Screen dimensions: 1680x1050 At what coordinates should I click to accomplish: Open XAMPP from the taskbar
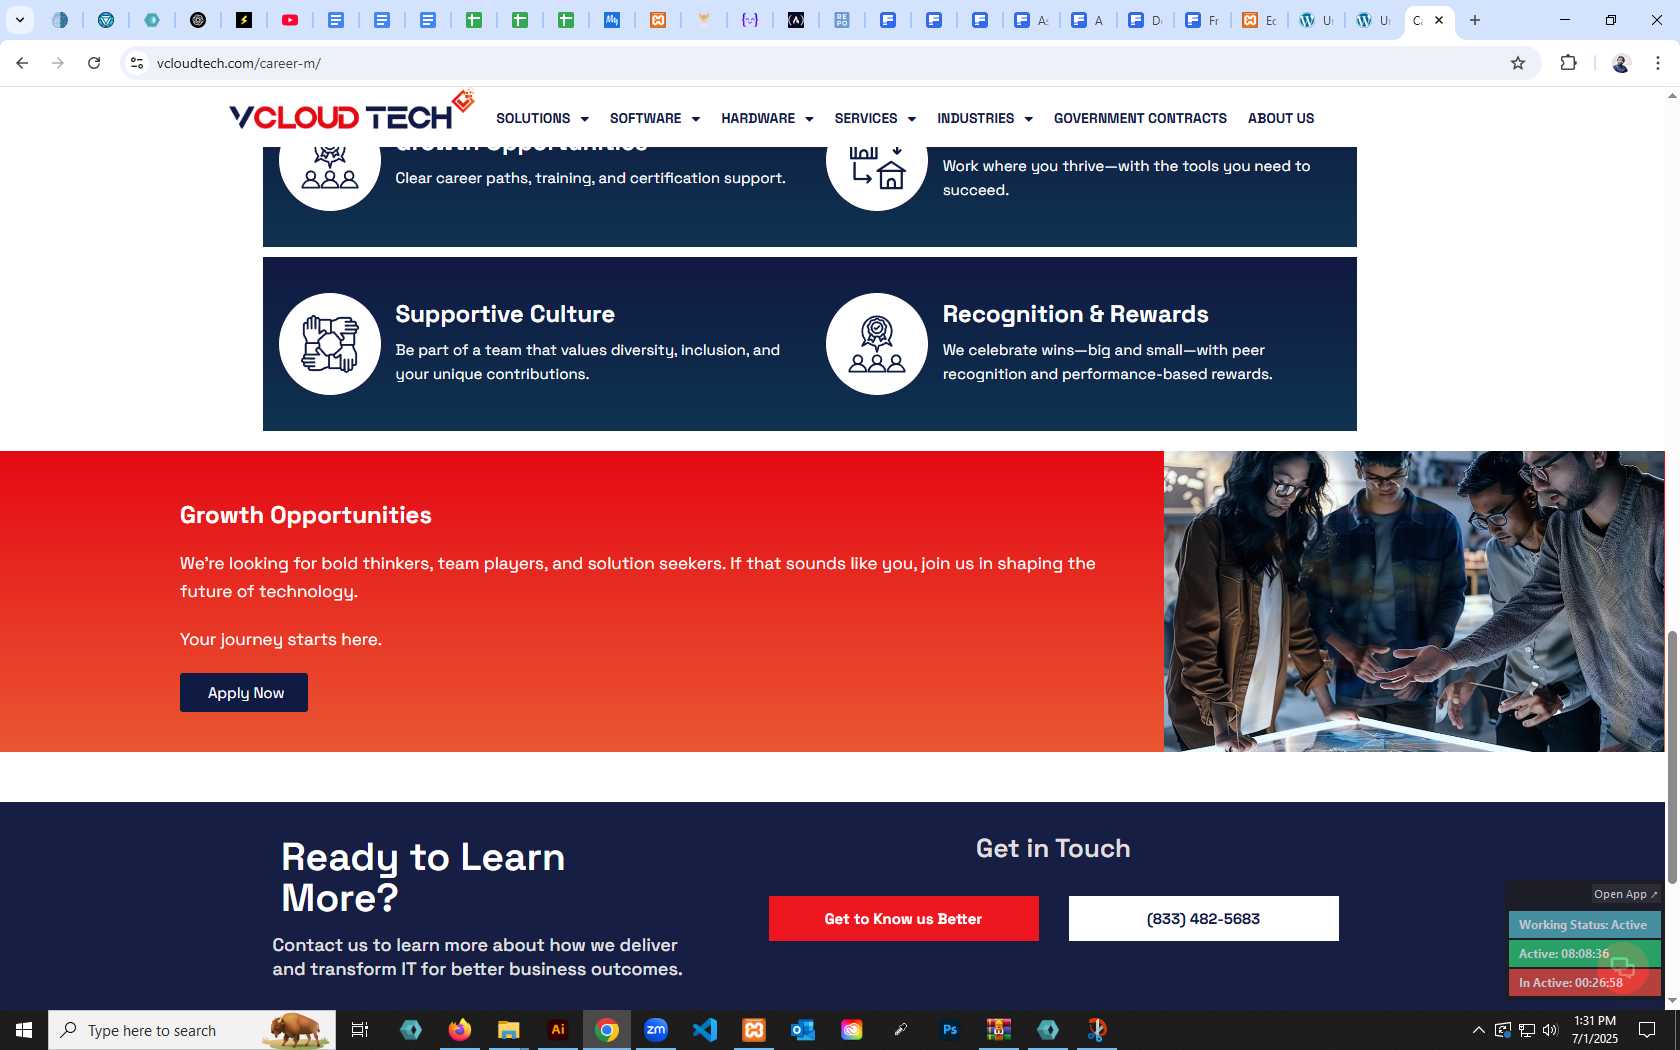coord(754,1030)
